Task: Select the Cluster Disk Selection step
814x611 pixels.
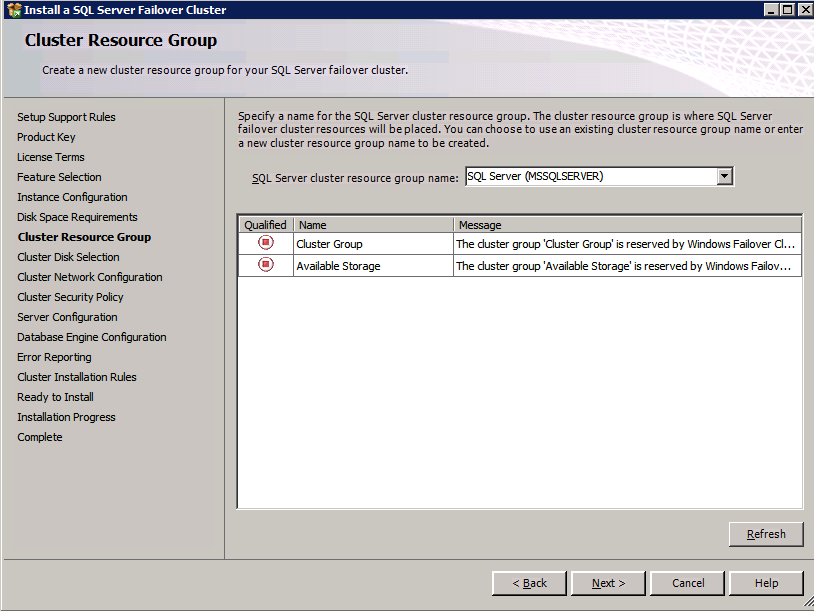Action: pos(68,257)
